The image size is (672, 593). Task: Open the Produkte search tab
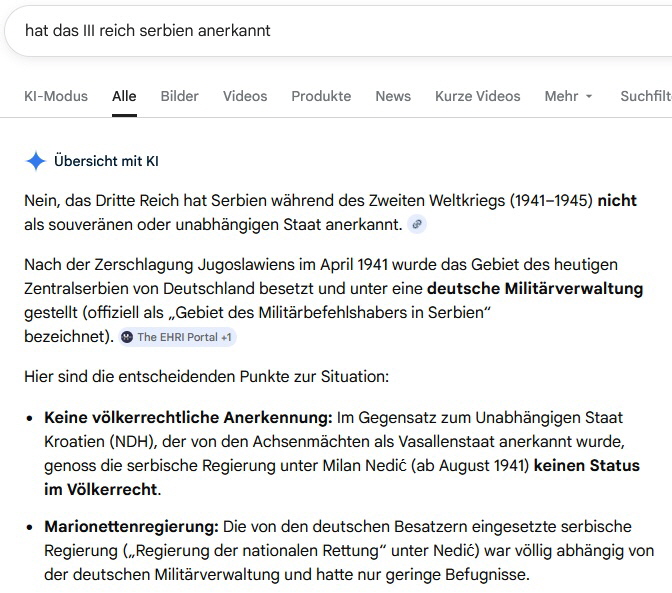pos(321,96)
